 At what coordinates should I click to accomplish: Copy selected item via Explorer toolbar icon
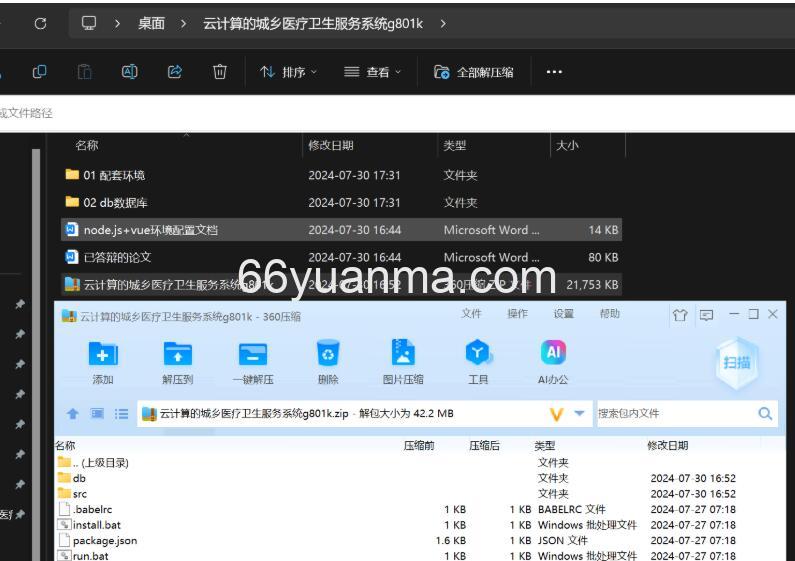pos(40,72)
